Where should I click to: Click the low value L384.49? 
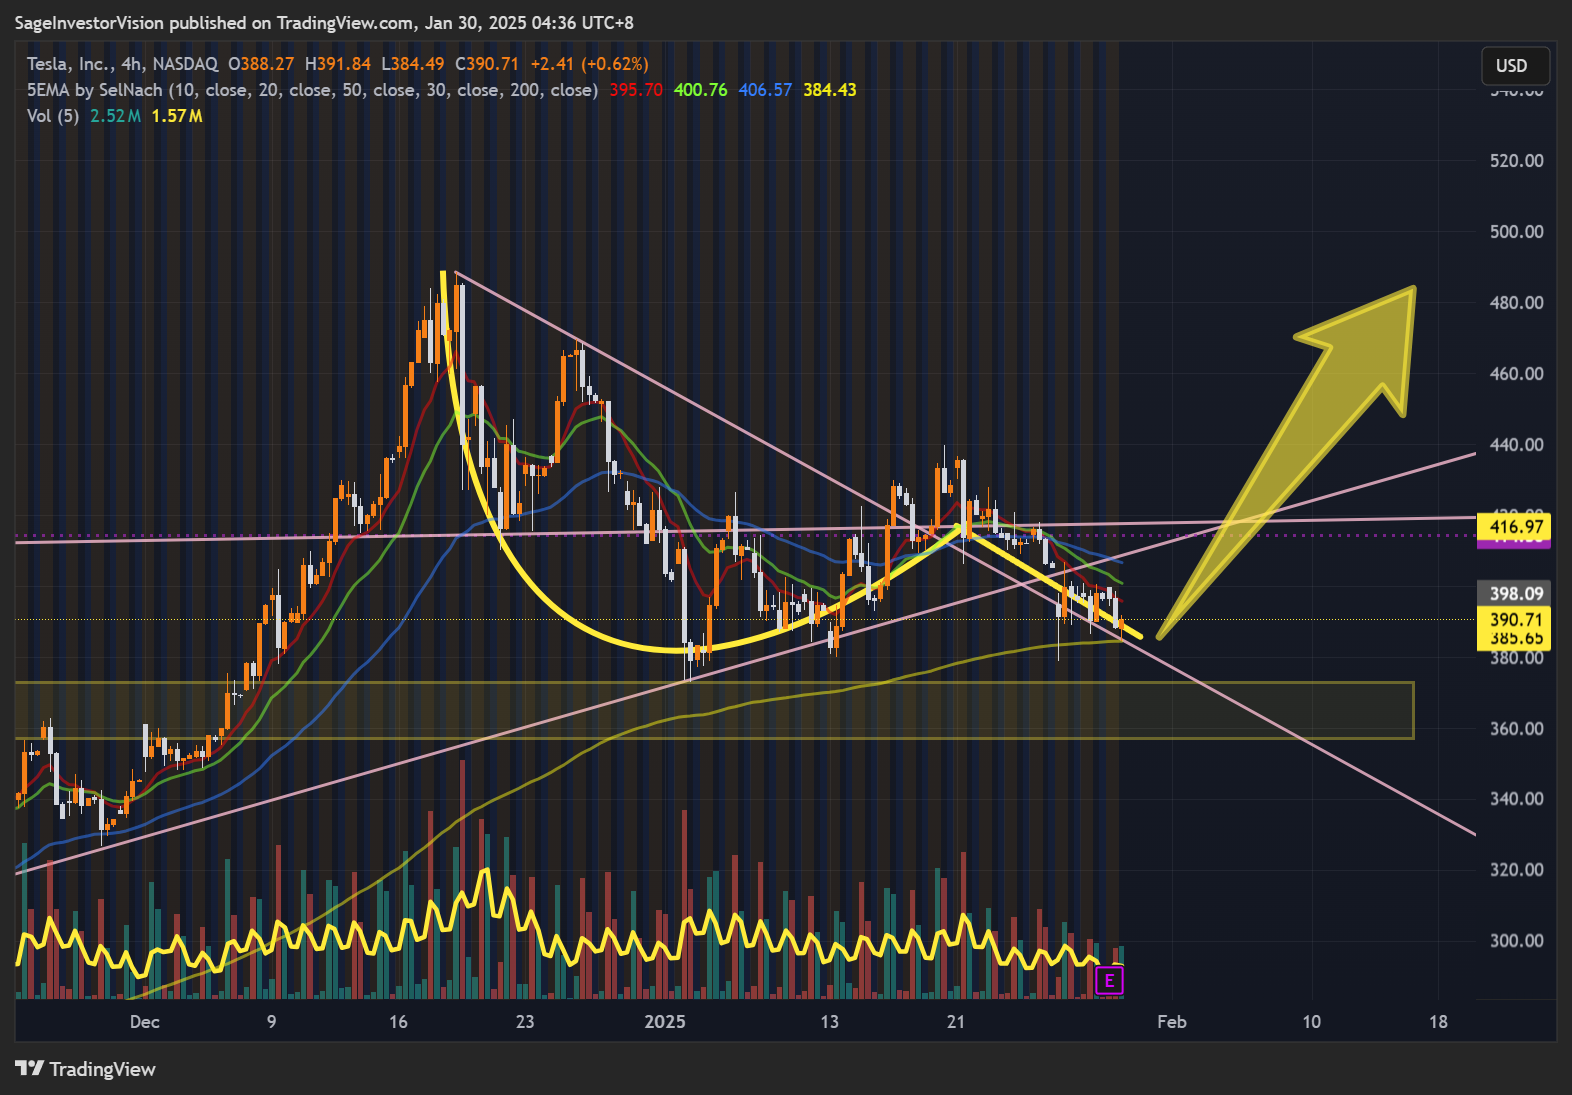pos(413,64)
